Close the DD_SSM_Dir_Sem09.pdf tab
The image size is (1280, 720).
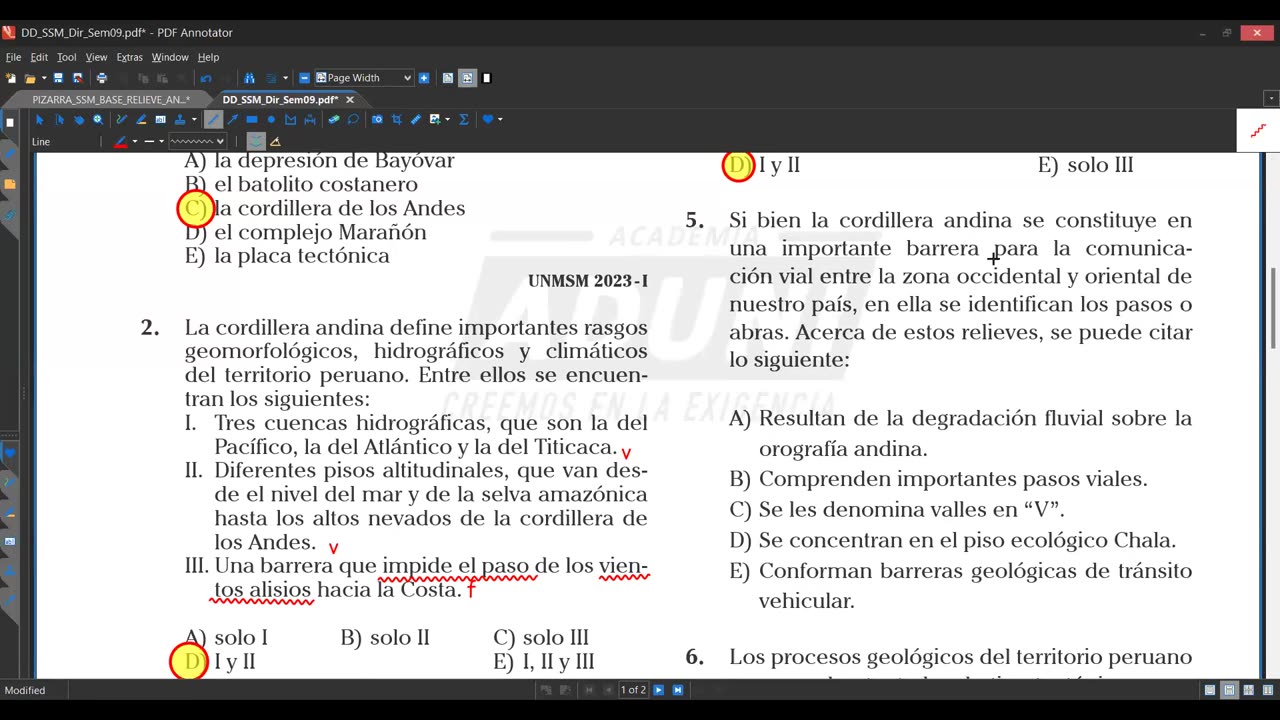click(x=350, y=100)
